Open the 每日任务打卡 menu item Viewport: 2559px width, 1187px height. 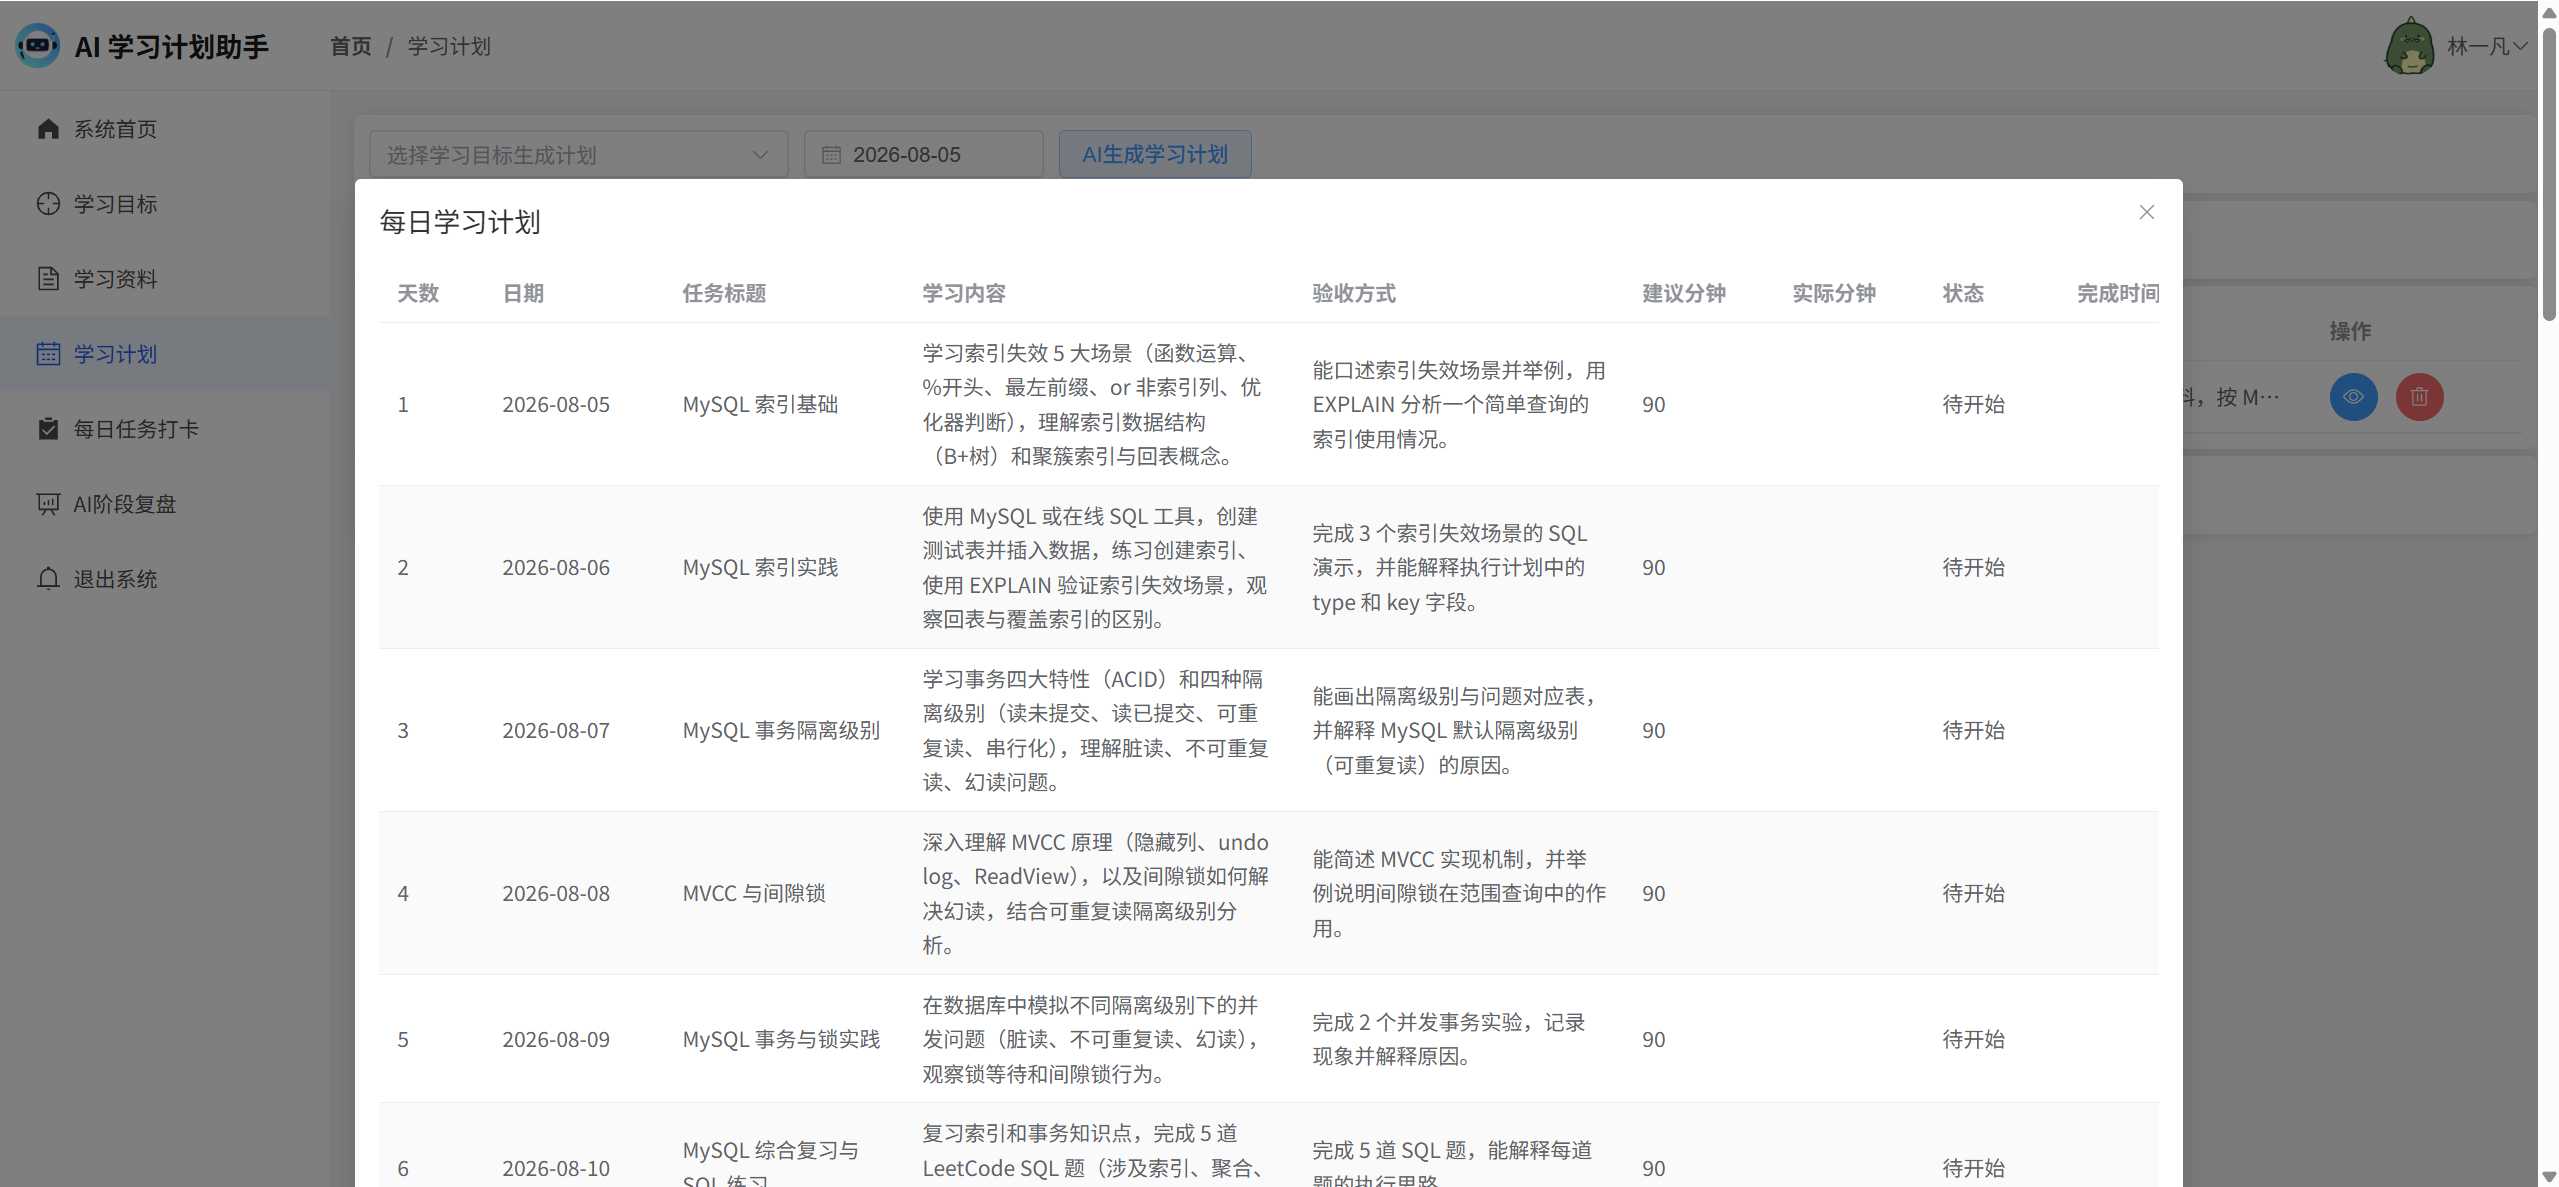pyautogui.click(x=165, y=429)
